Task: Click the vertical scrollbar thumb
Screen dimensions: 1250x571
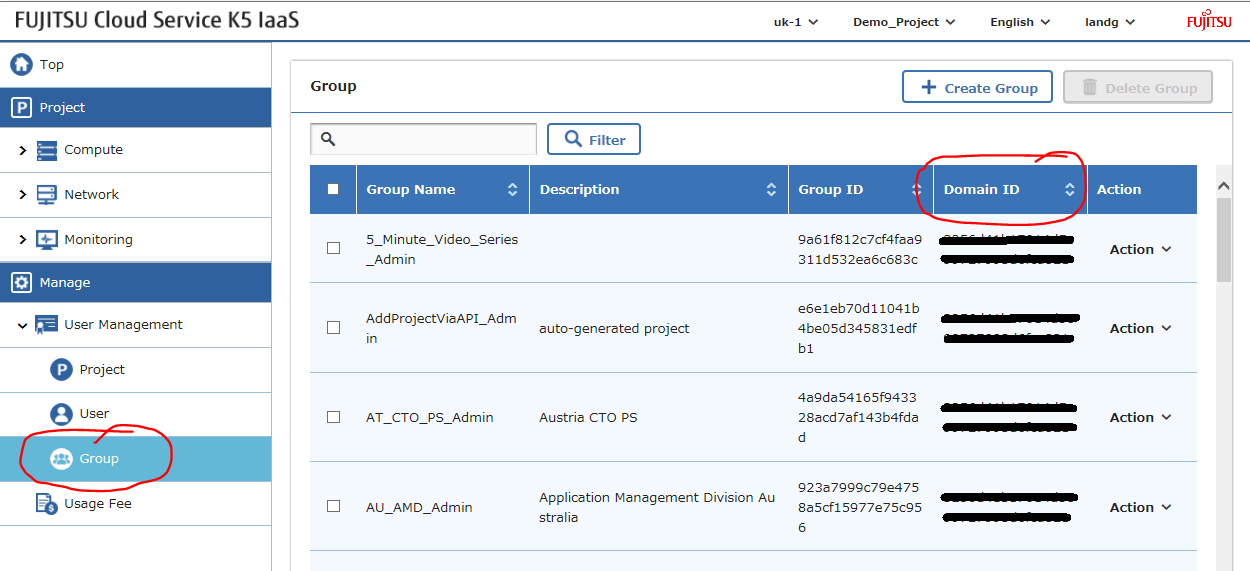Action: coord(1223,240)
